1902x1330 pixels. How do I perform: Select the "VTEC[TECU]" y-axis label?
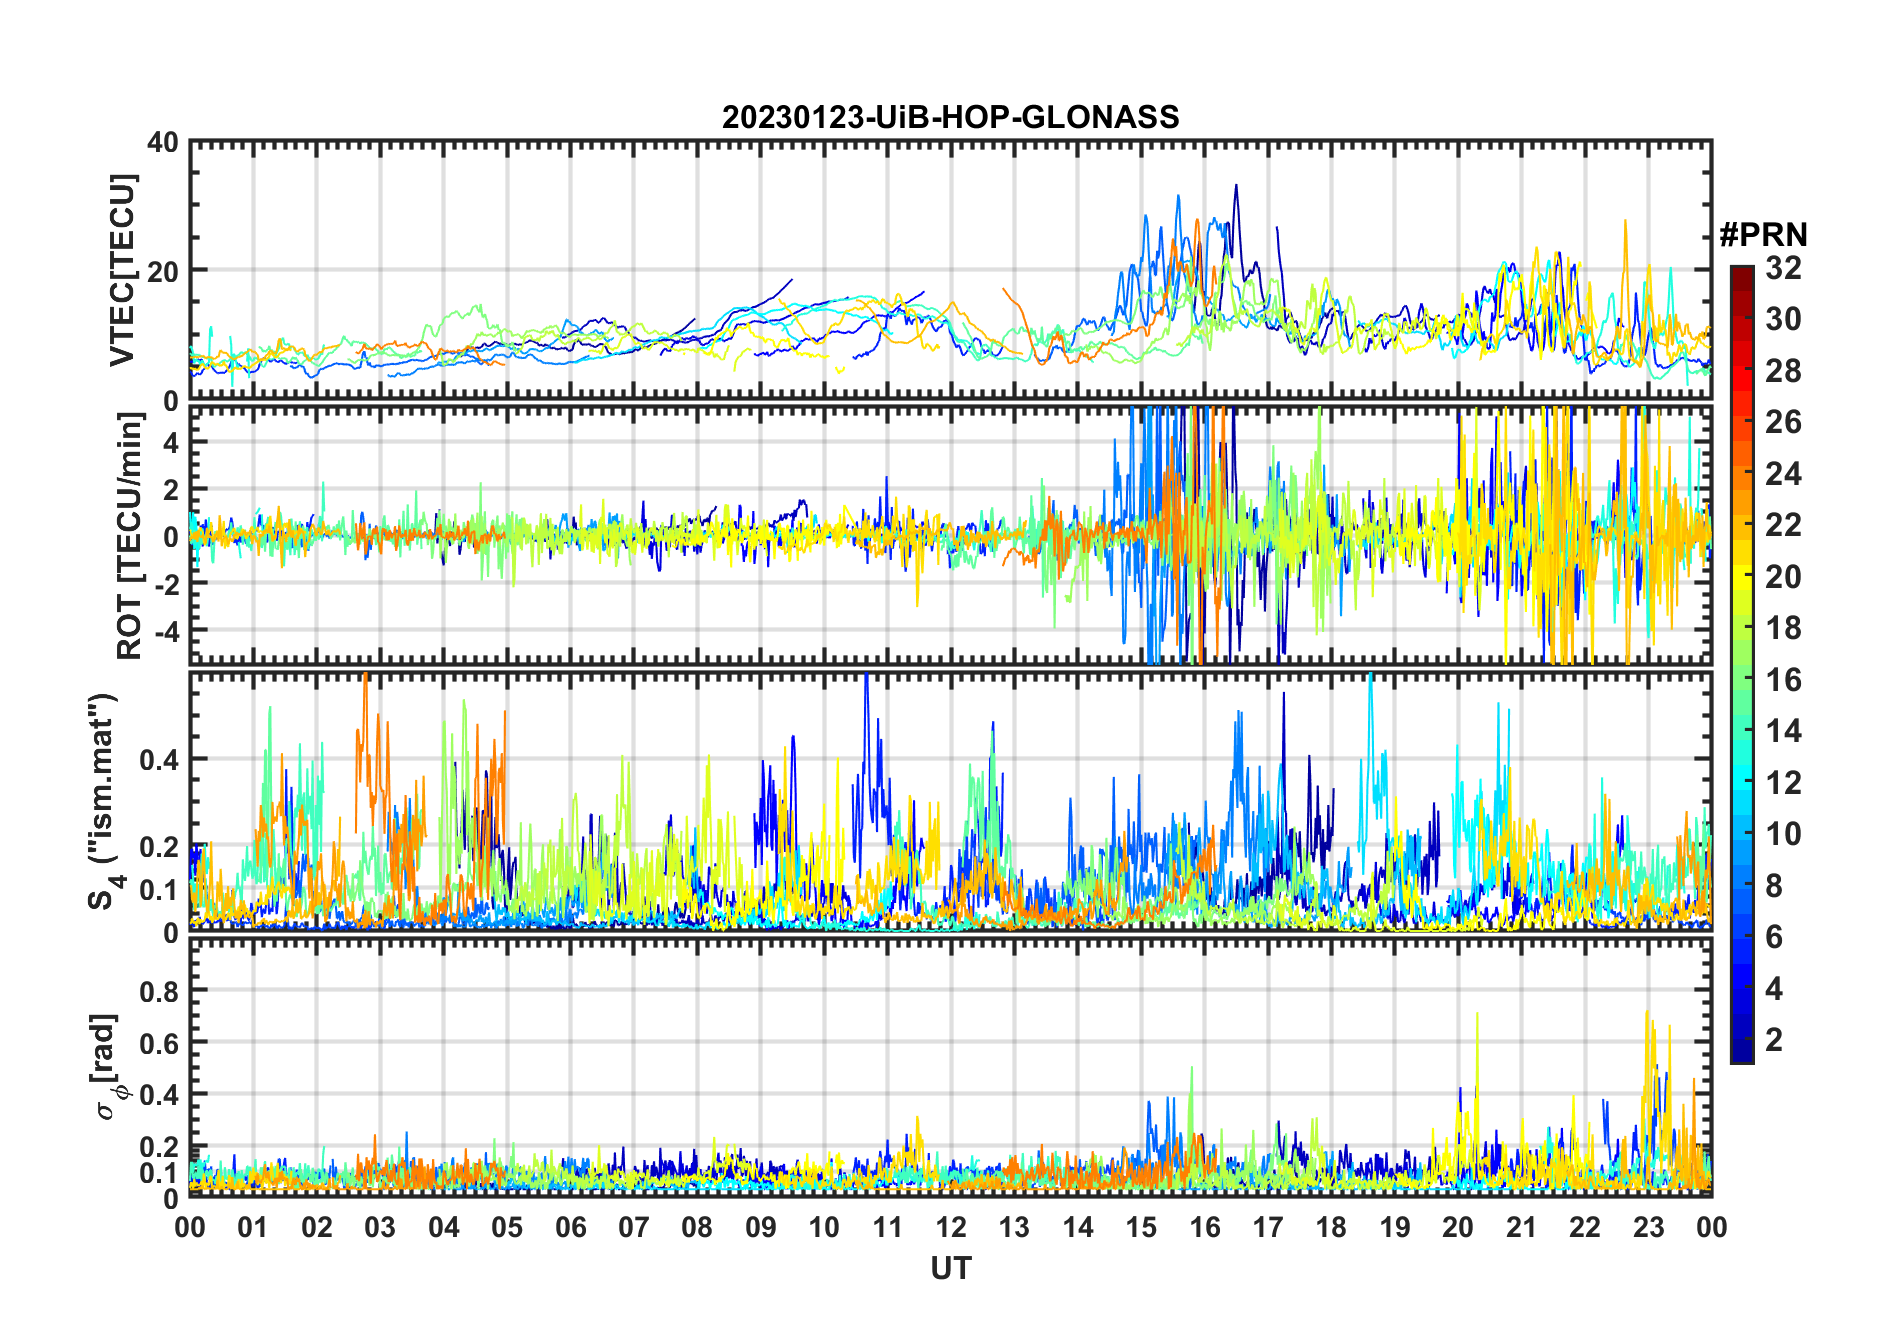122,271
